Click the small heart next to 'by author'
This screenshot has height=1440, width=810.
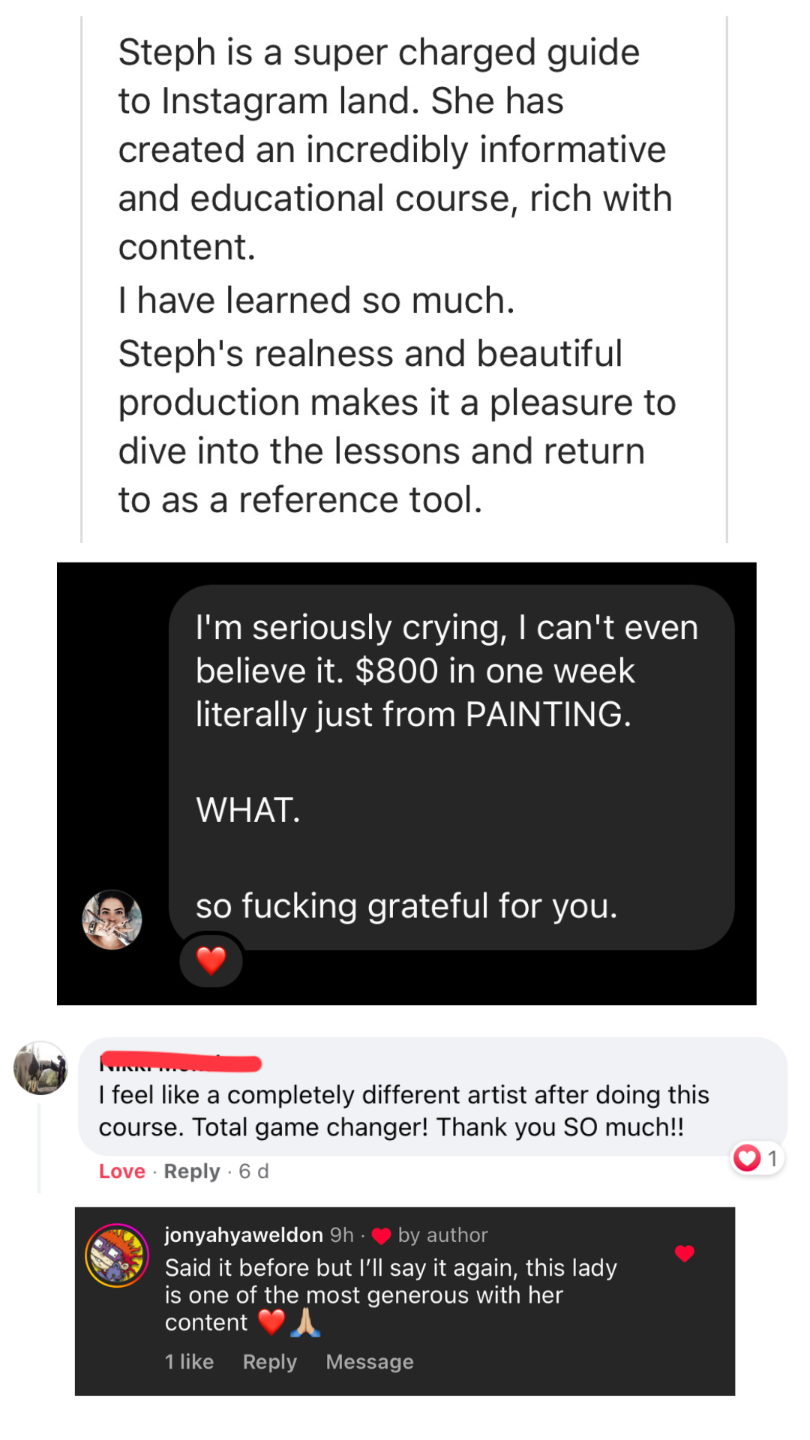[381, 1236]
